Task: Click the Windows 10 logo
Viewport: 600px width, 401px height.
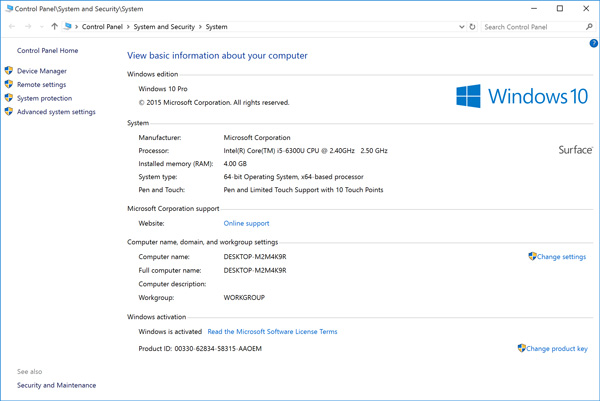Action: pos(522,96)
